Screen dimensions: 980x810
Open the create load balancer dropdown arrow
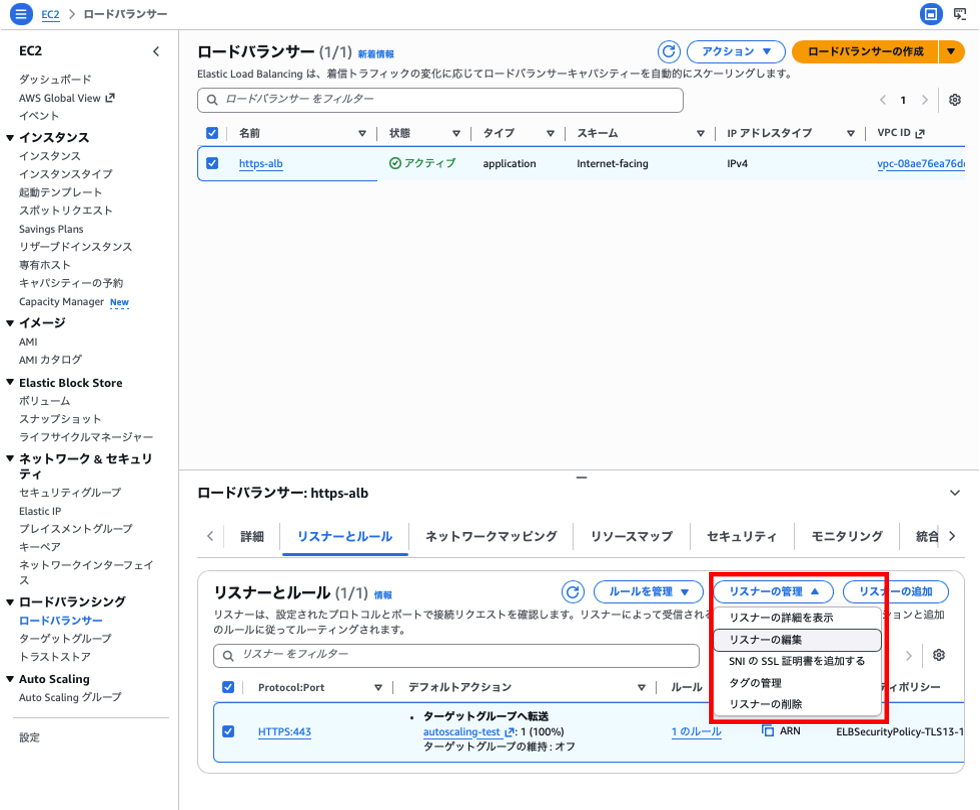[951, 51]
